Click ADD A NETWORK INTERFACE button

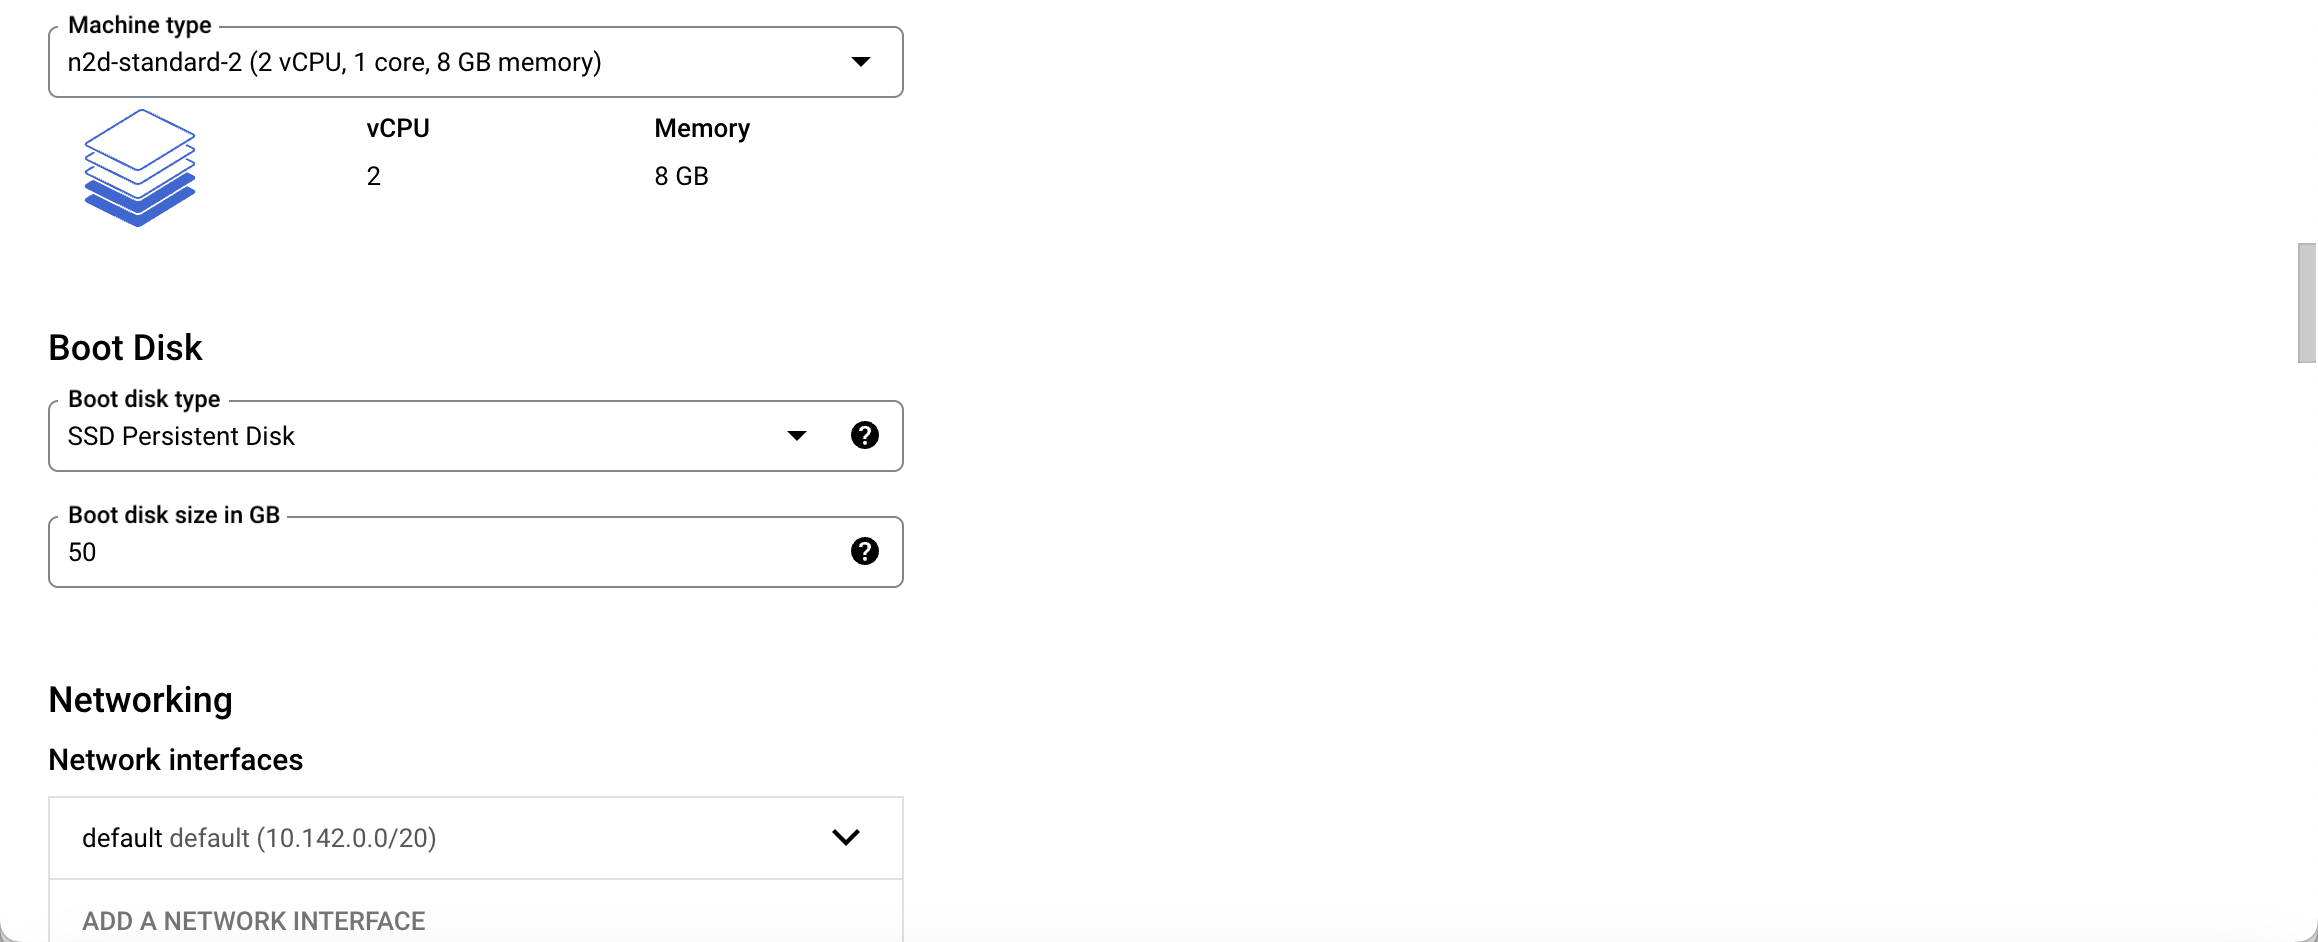(253, 921)
